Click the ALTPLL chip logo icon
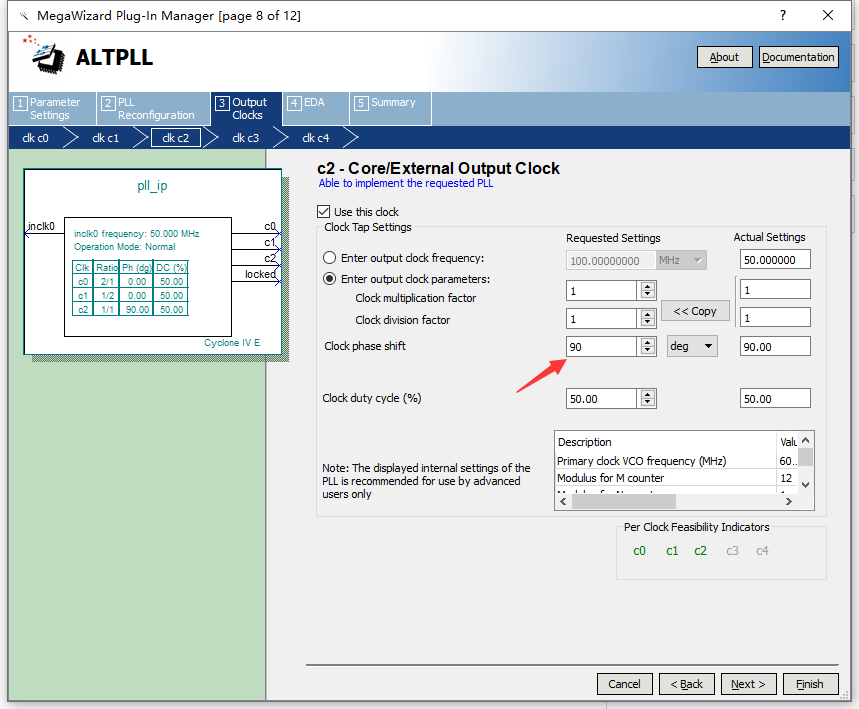The height and width of the screenshot is (709, 859). pos(44,55)
